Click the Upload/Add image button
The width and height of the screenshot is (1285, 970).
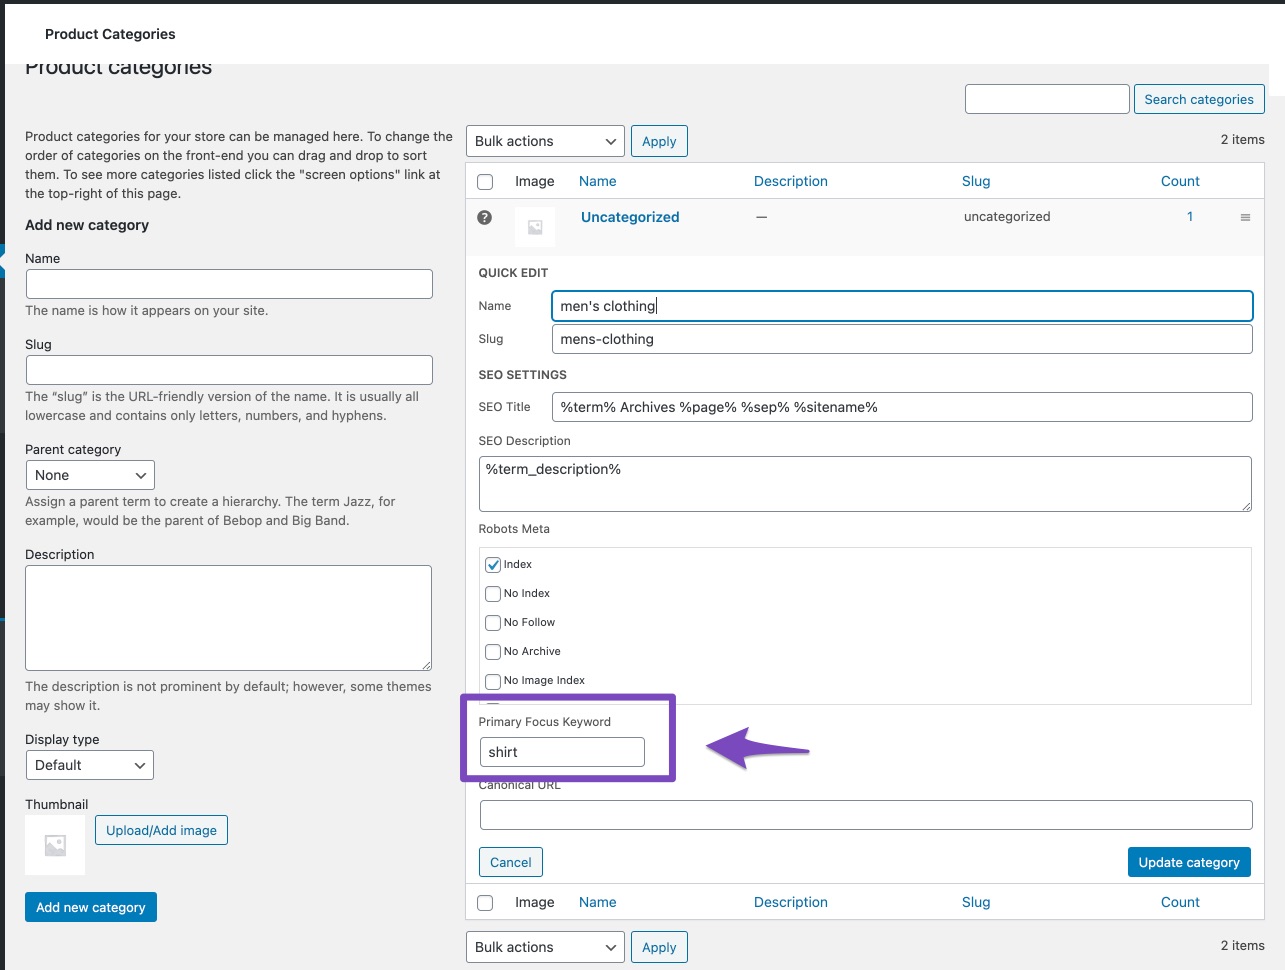(161, 830)
